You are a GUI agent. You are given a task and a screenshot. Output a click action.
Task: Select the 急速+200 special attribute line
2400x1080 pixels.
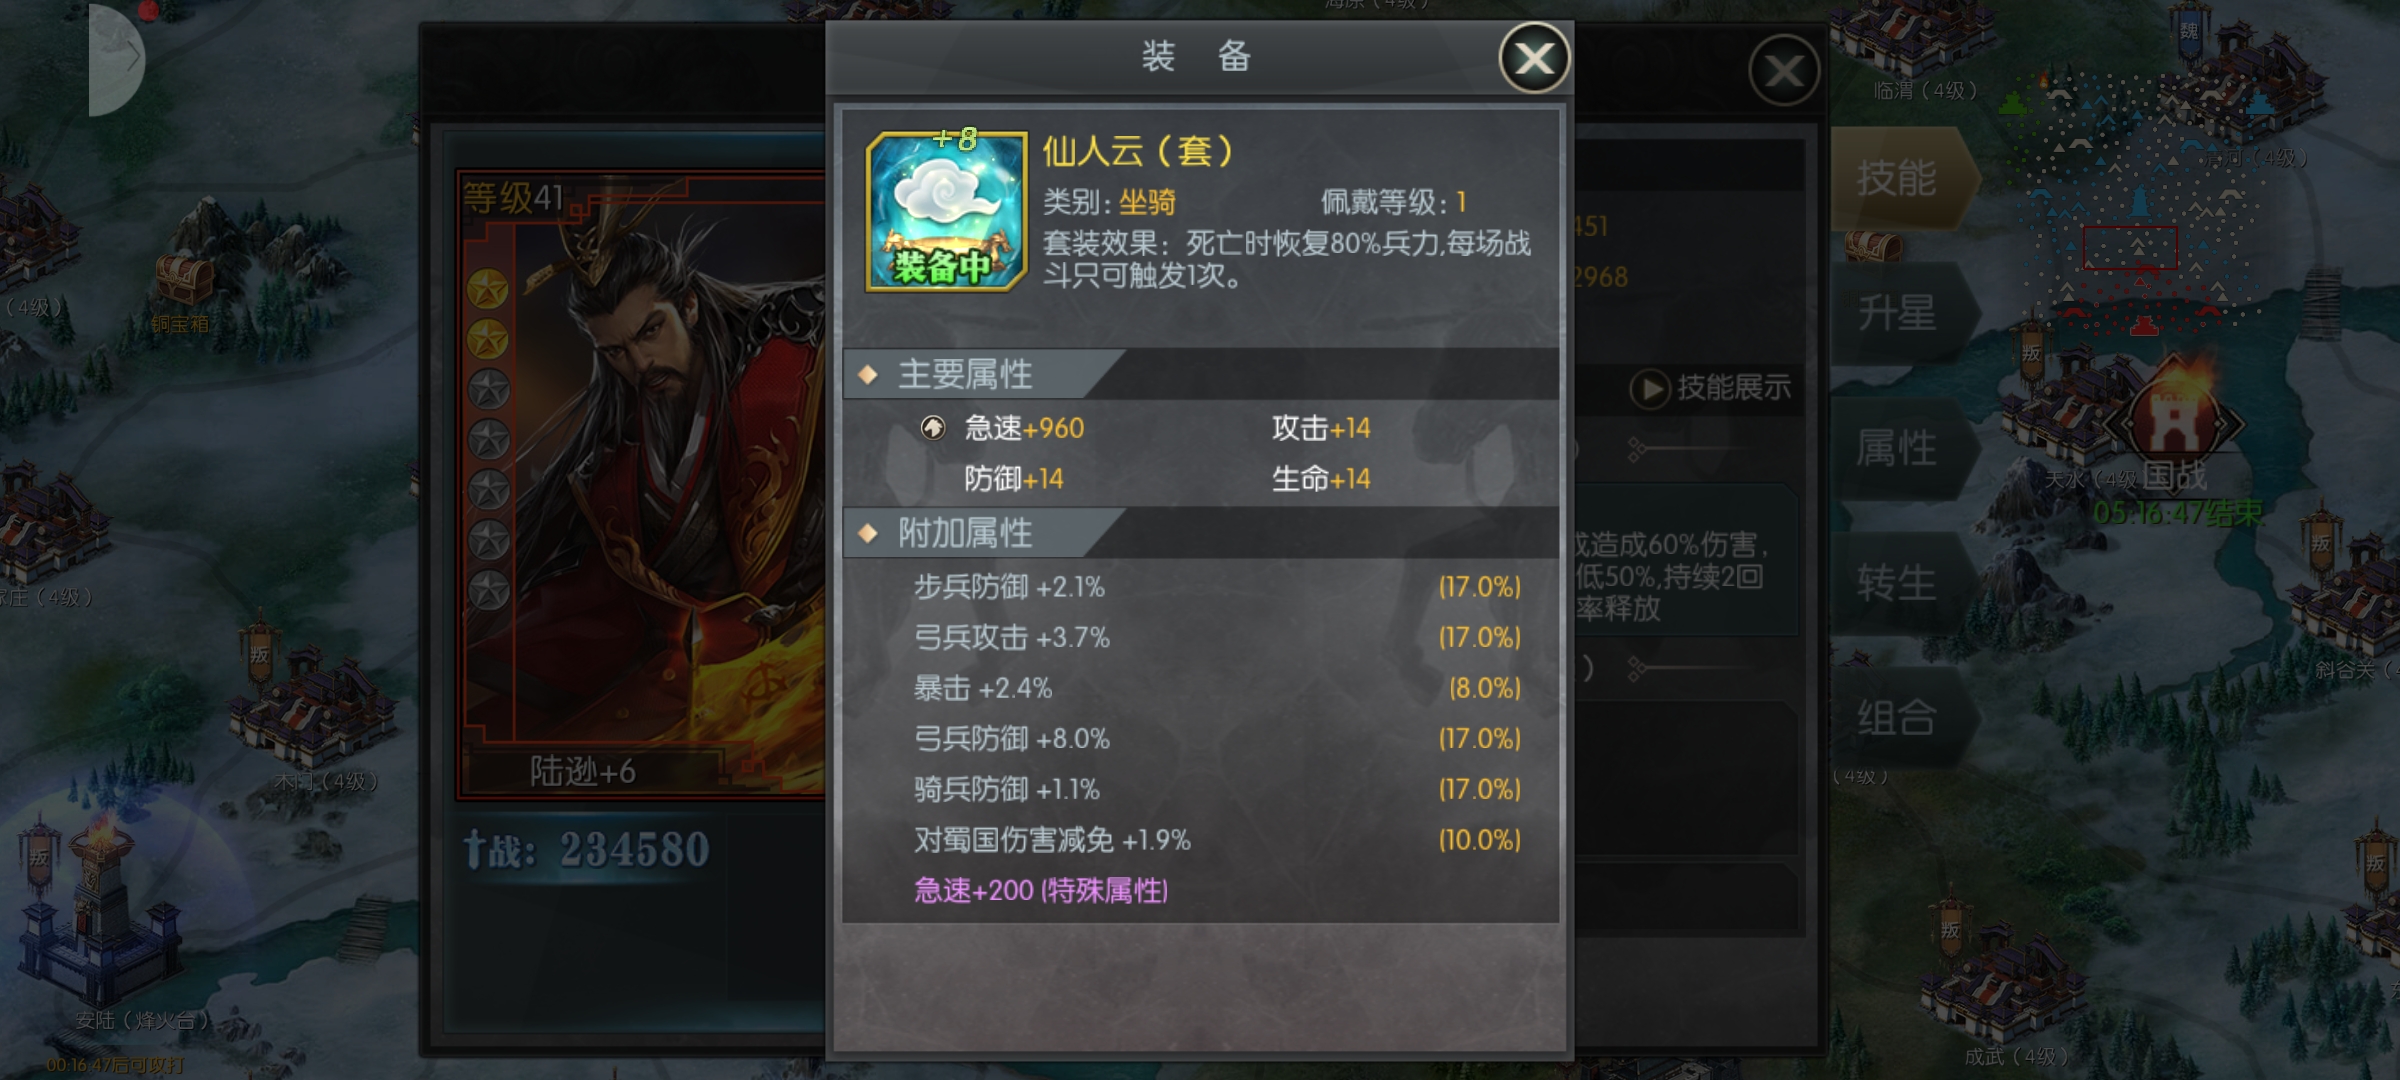pyautogui.click(x=1041, y=890)
